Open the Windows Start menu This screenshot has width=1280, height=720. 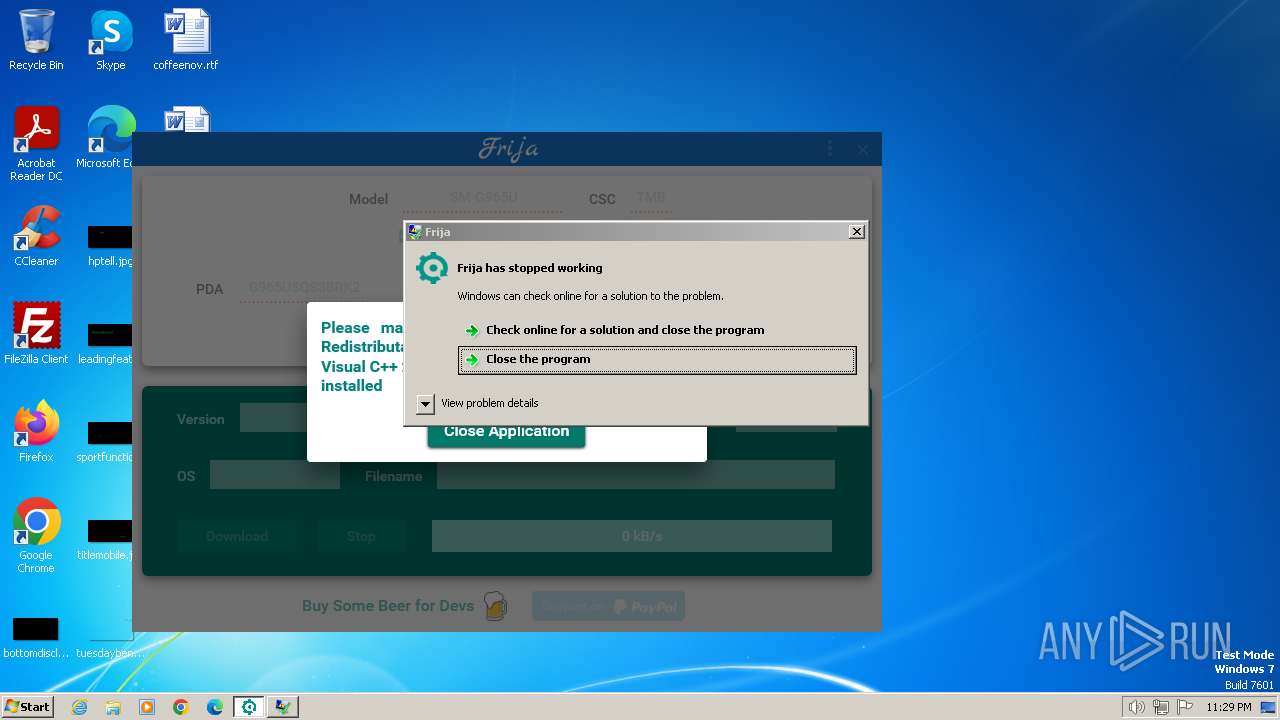pyautogui.click(x=28, y=706)
